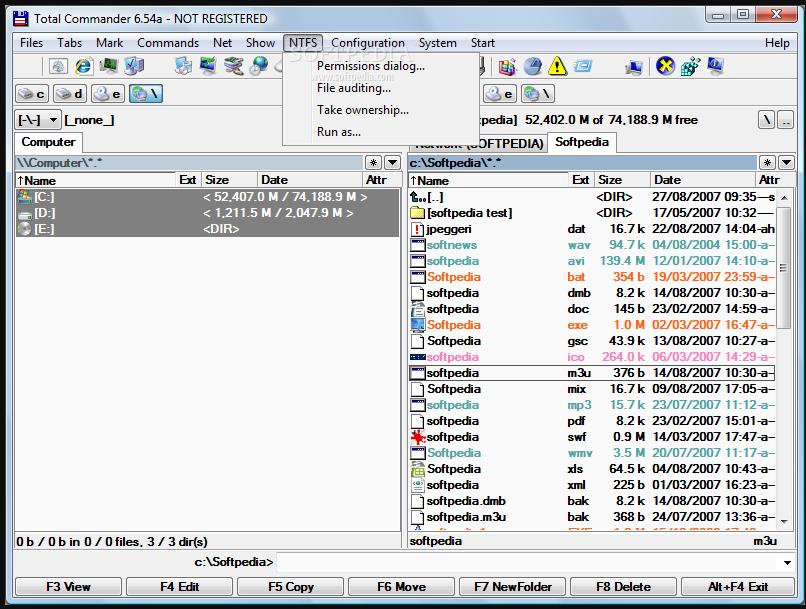Select the Softpedia xls file row

(592, 469)
